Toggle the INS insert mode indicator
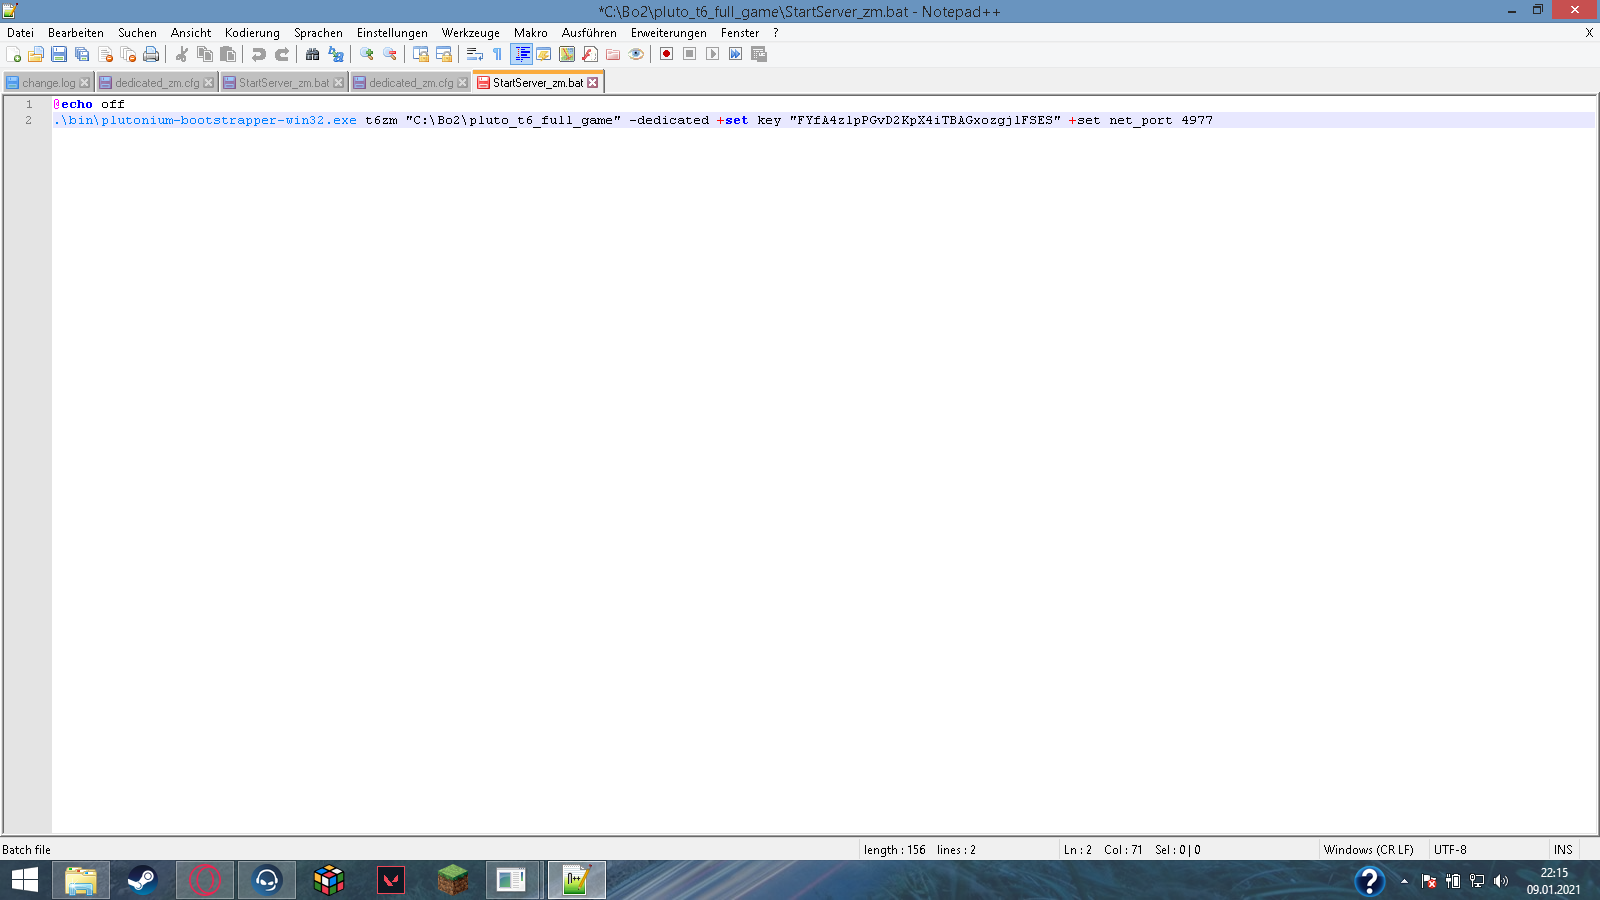This screenshot has width=1600, height=900. 1563,850
